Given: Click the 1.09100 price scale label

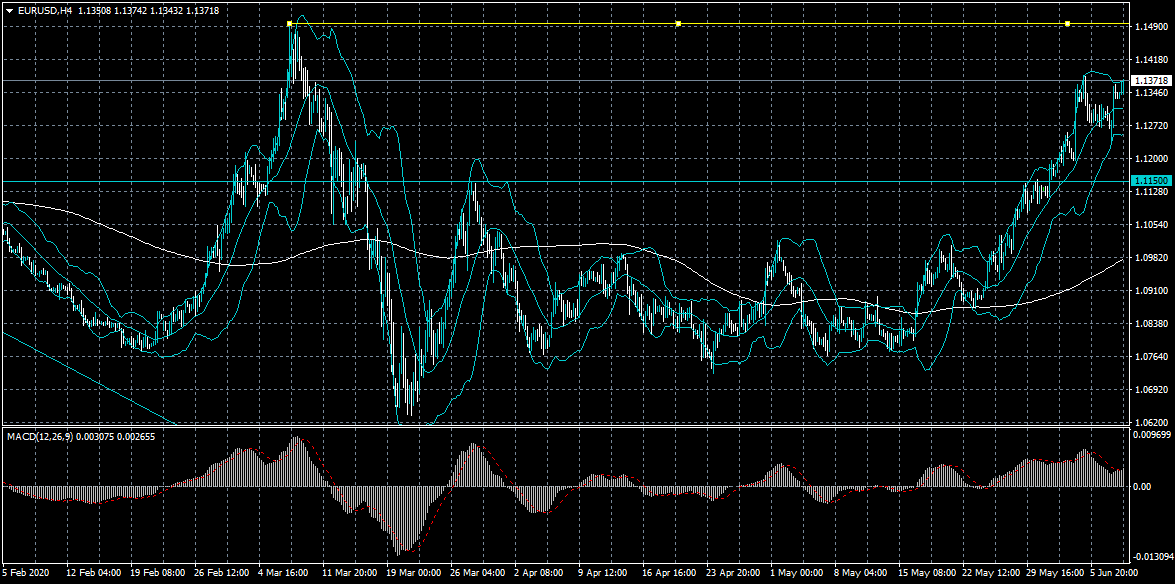Looking at the screenshot, I should (x=1149, y=291).
